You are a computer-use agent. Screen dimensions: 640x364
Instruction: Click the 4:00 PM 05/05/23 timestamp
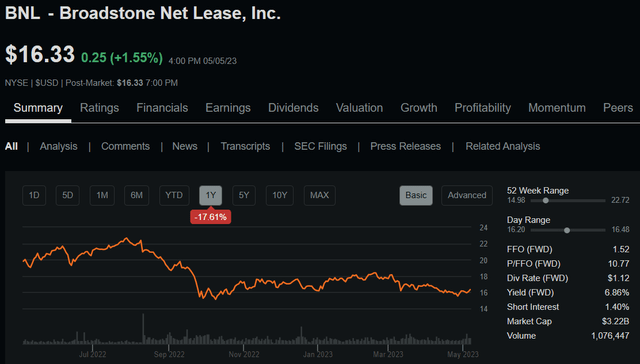202,61
